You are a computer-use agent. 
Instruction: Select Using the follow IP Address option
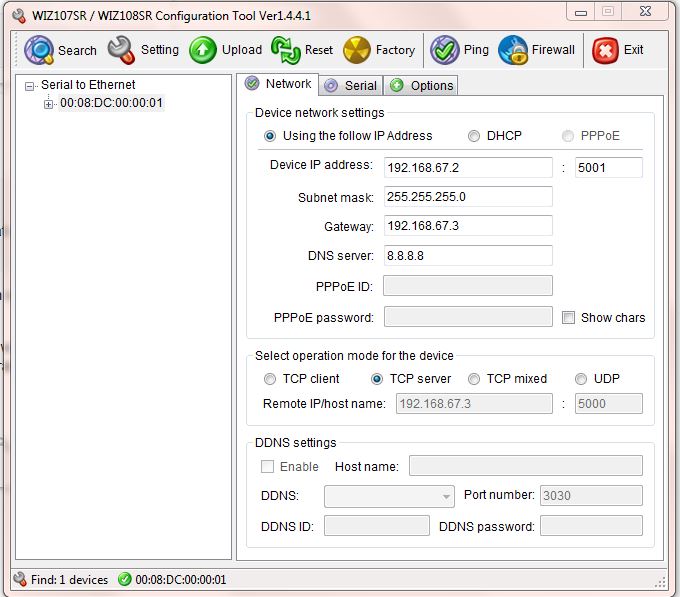click(x=270, y=136)
